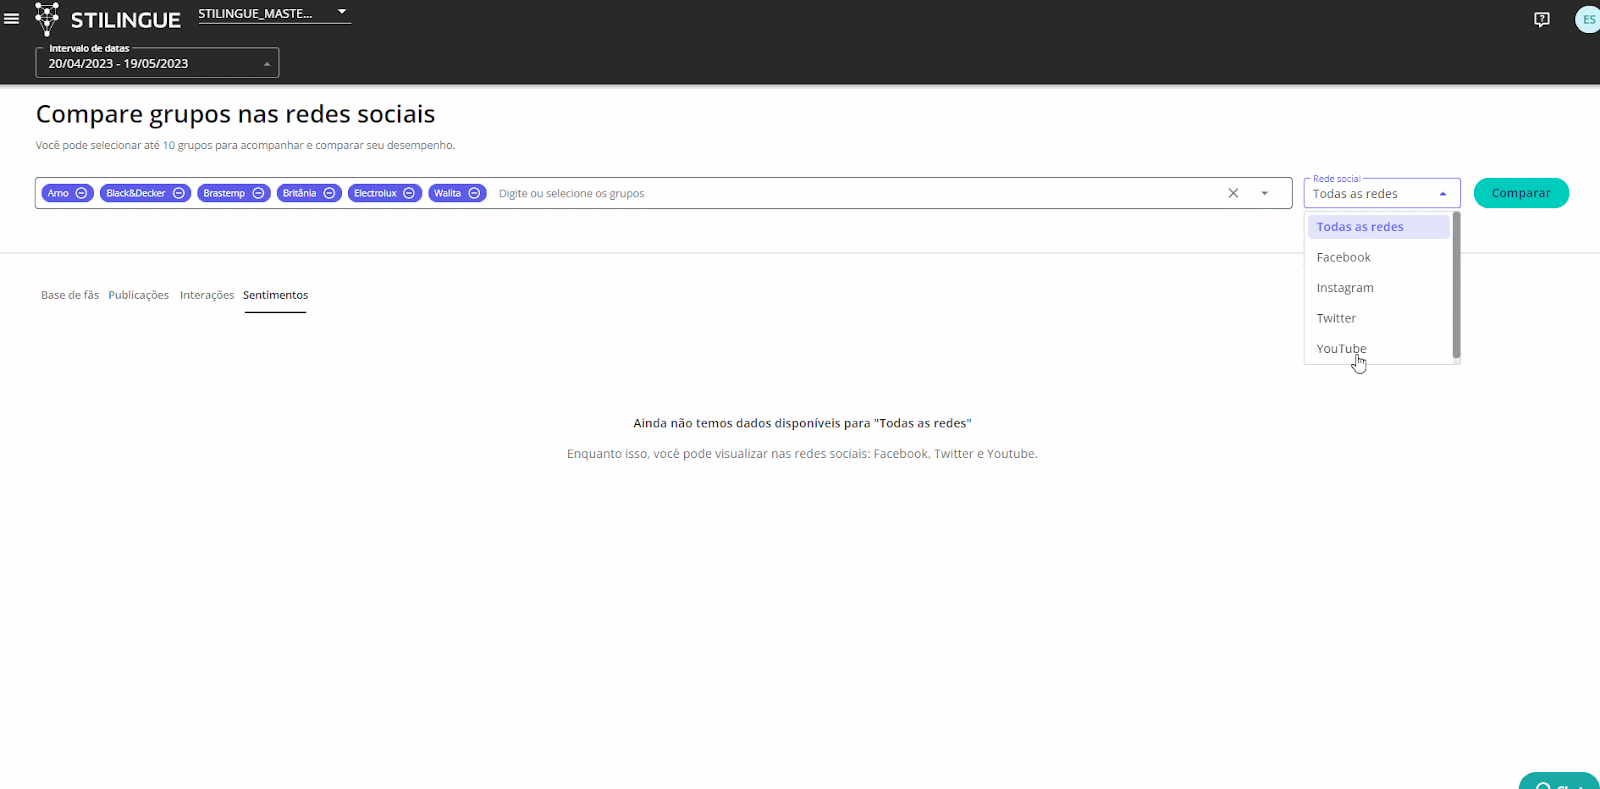
Task: Expand the groups selection dropdown arrow
Action: (1264, 193)
